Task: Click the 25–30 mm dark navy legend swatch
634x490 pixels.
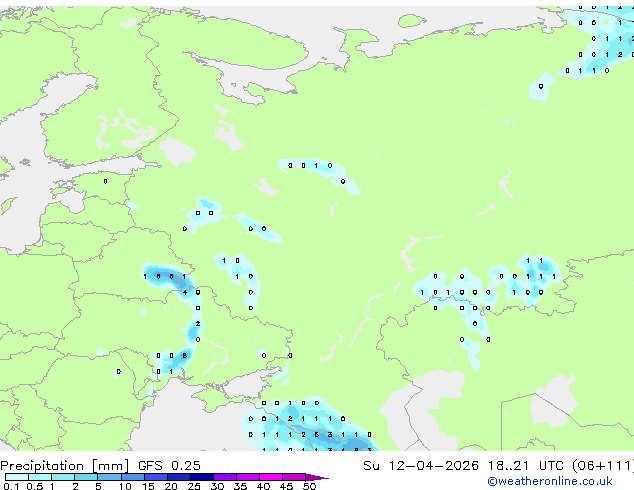Action: pyautogui.click(x=202, y=477)
